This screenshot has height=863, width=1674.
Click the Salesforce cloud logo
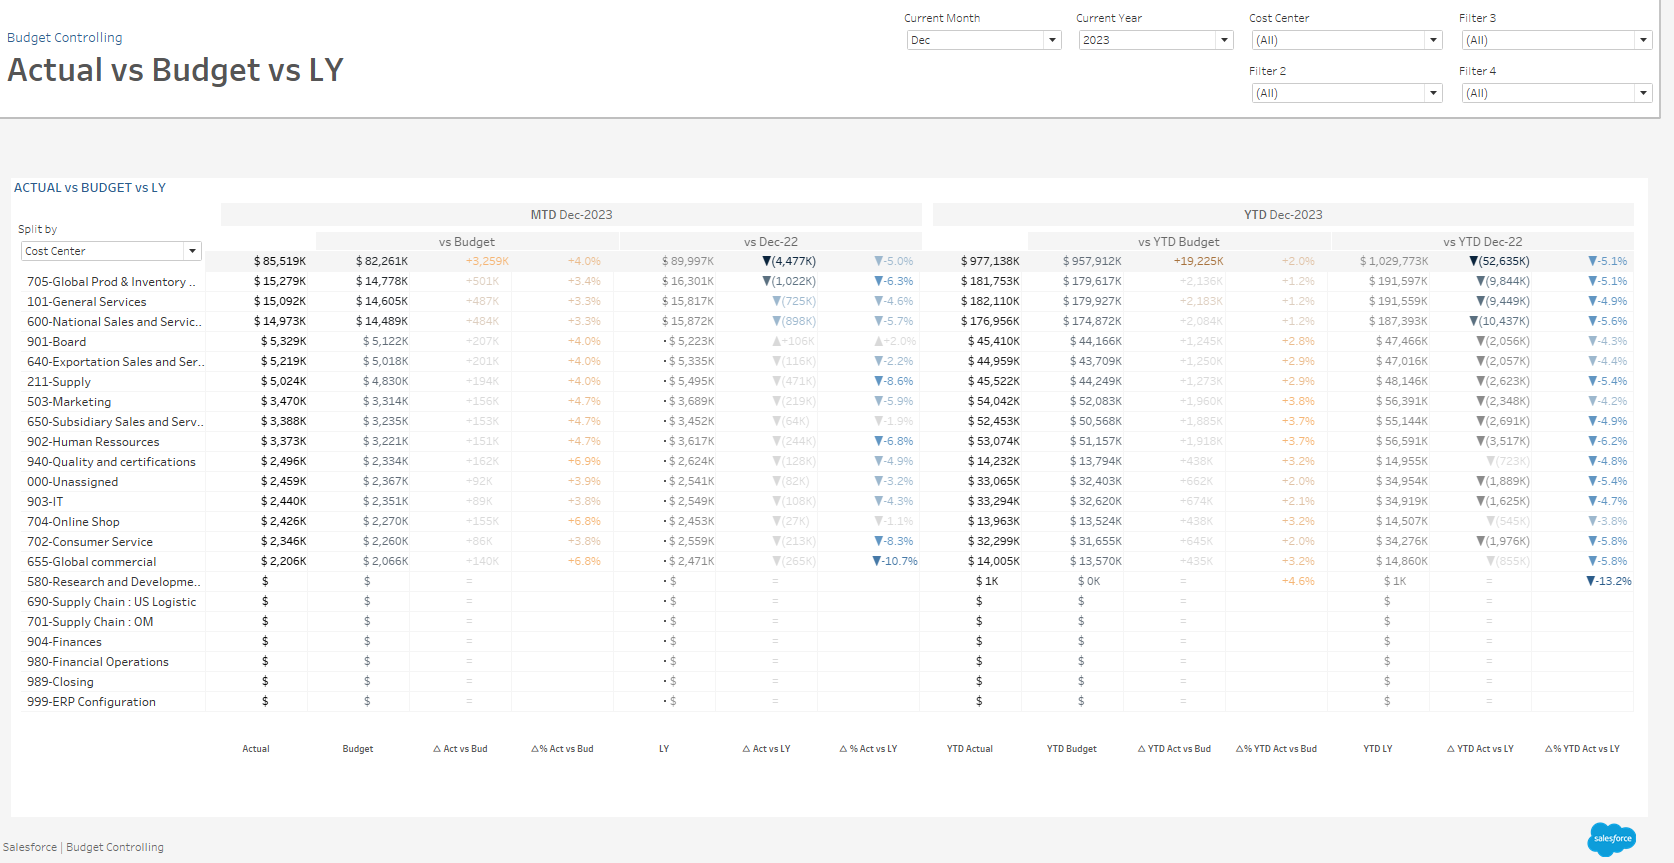tap(1611, 839)
